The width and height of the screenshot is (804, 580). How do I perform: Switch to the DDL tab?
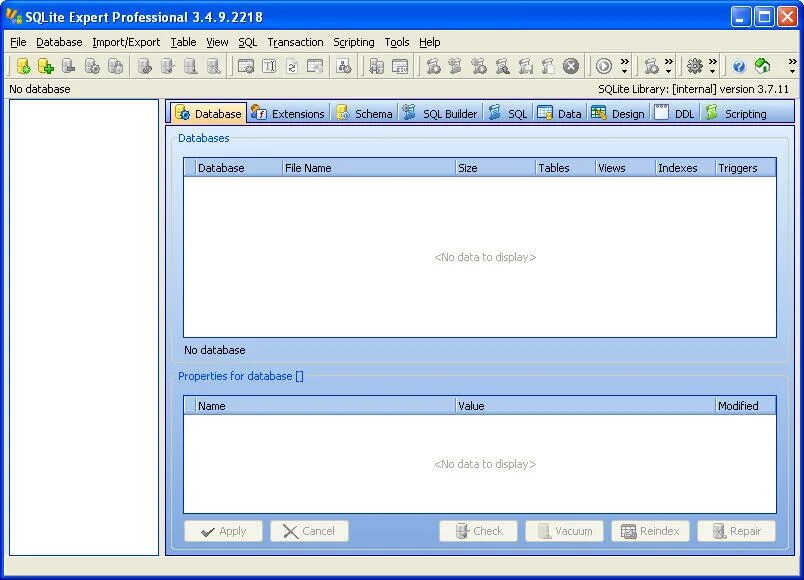pos(674,113)
